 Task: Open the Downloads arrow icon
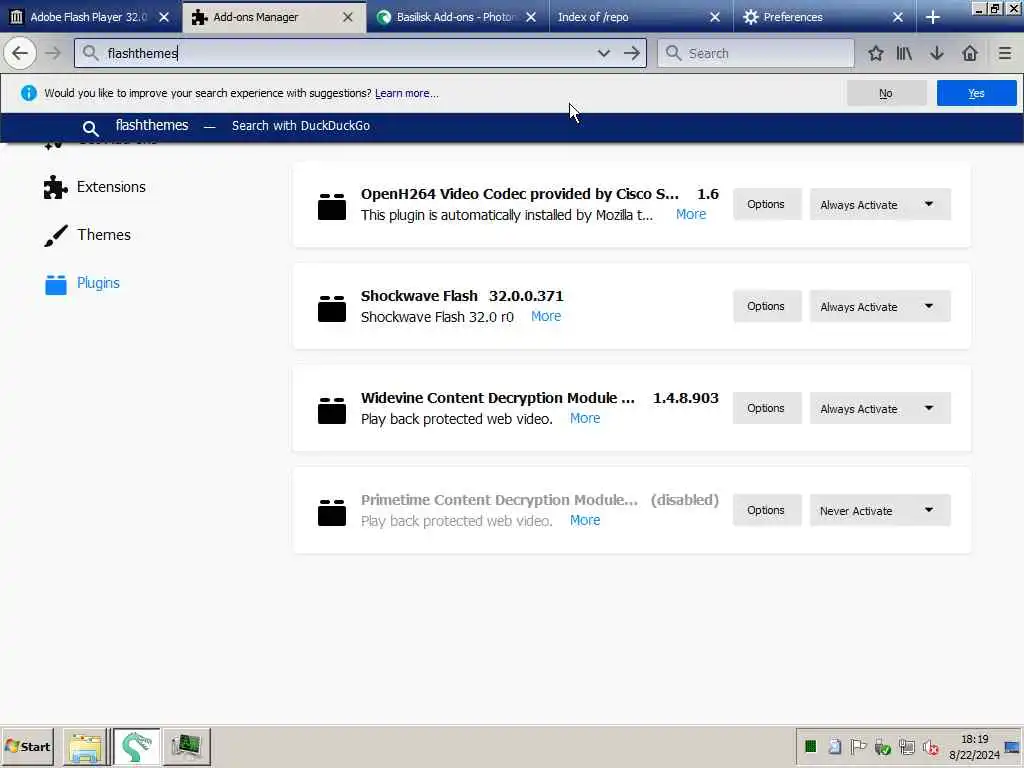(x=936, y=53)
